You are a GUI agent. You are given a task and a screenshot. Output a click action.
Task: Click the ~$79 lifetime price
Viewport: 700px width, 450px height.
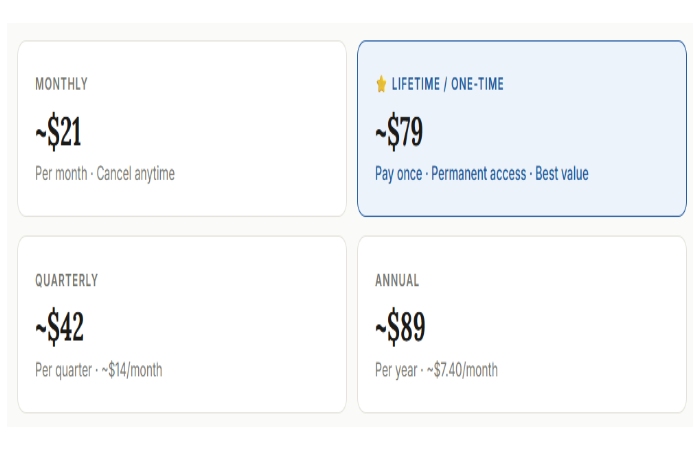398,131
